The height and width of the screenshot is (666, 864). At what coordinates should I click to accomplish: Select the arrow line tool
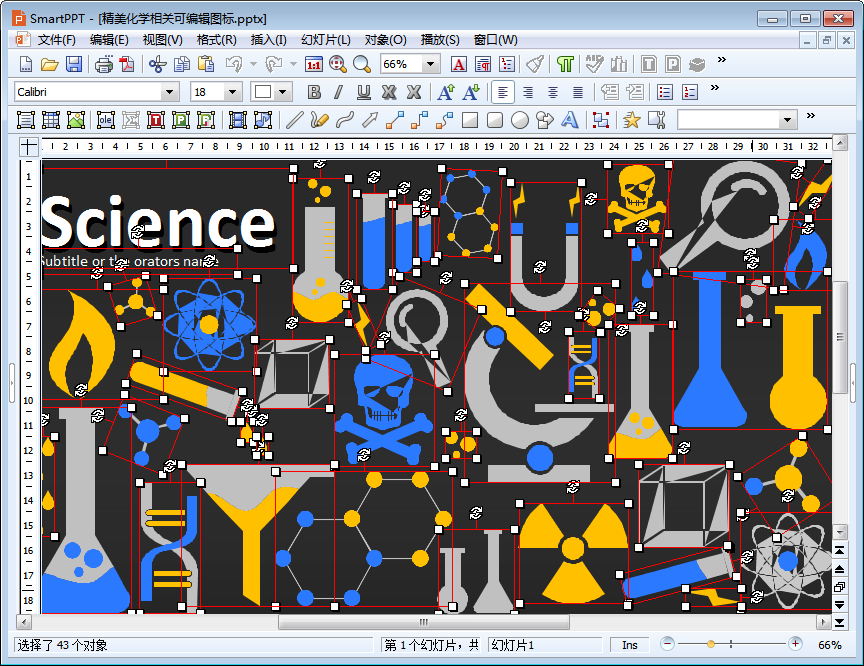(x=370, y=120)
